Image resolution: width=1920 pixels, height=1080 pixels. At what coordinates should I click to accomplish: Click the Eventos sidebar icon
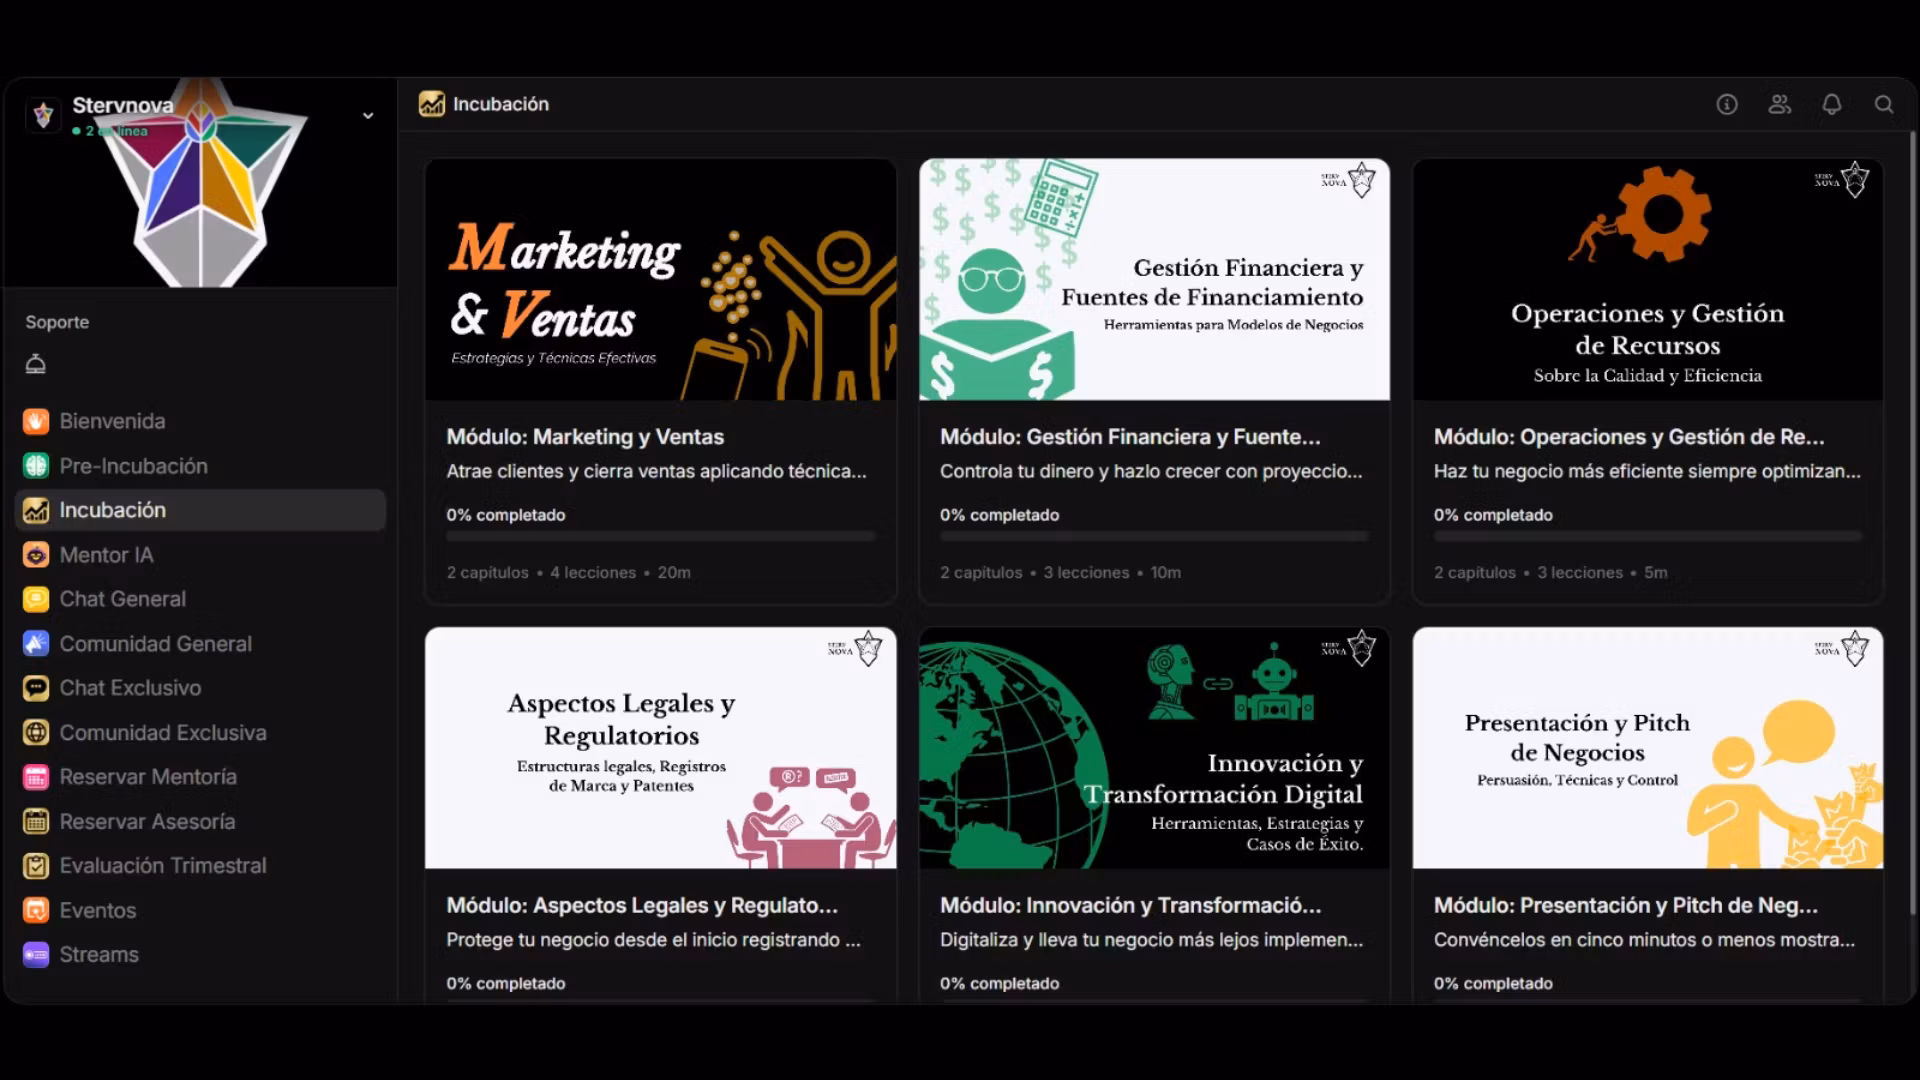point(36,911)
